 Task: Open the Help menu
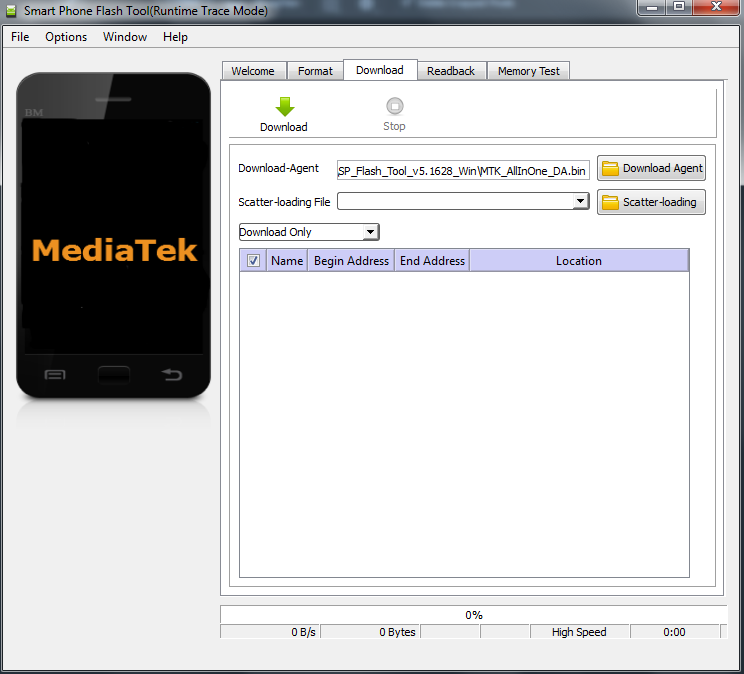coord(175,37)
